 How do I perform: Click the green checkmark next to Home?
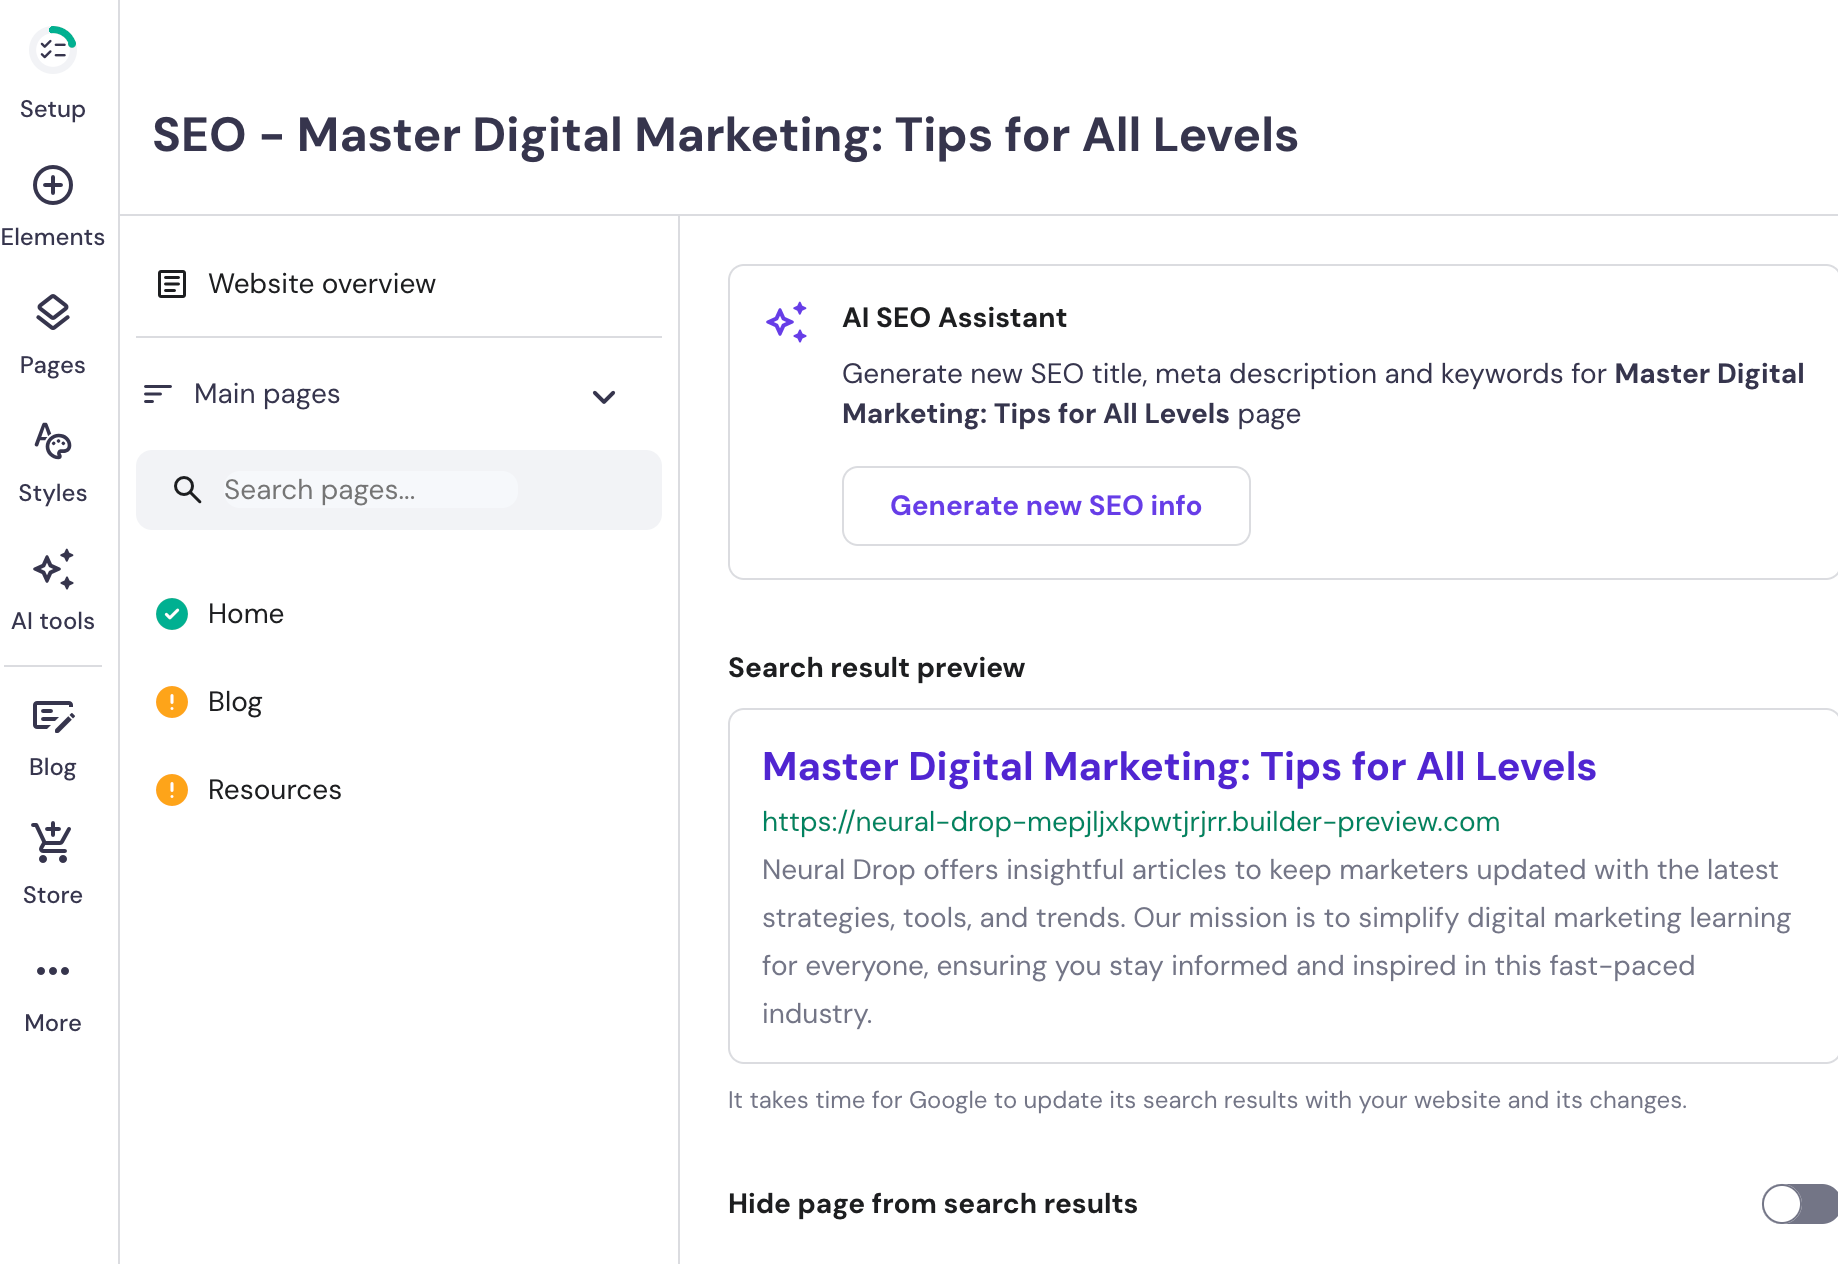click(x=172, y=614)
